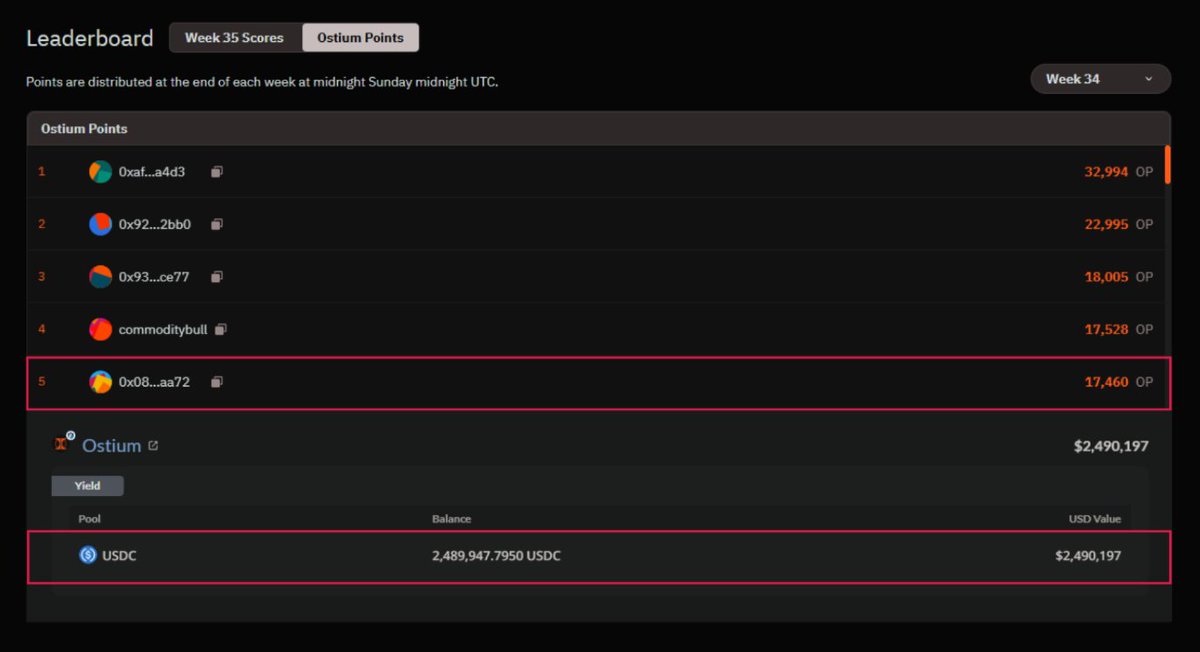Image resolution: width=1200 pixels, height=652 pixels.
Task: Click the Ostium protocol logo icon
Action: click(64, 442)
